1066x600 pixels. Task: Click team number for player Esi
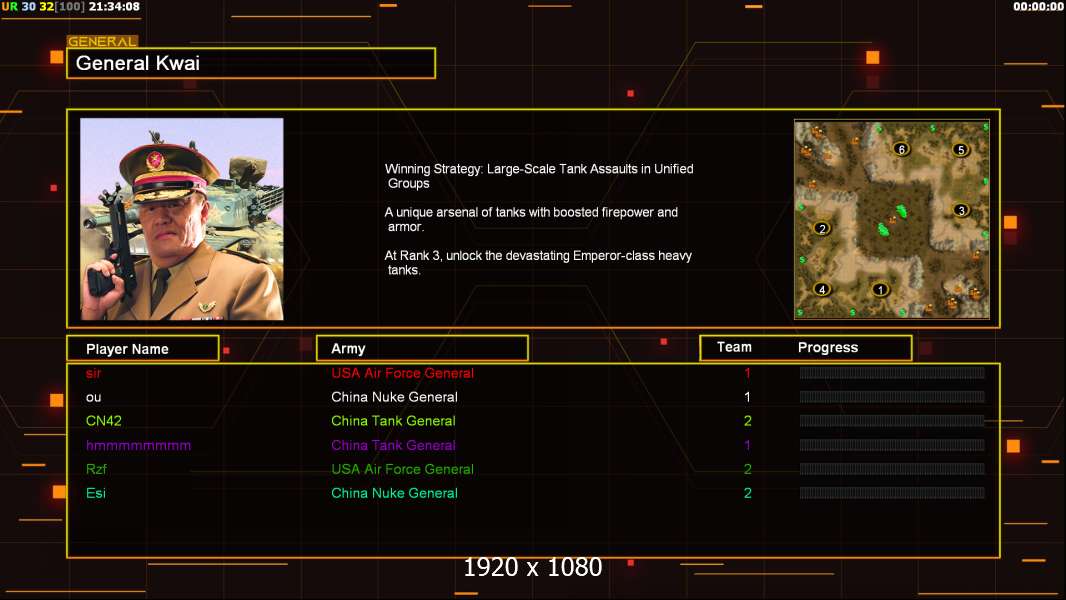(x=747, y=493)
